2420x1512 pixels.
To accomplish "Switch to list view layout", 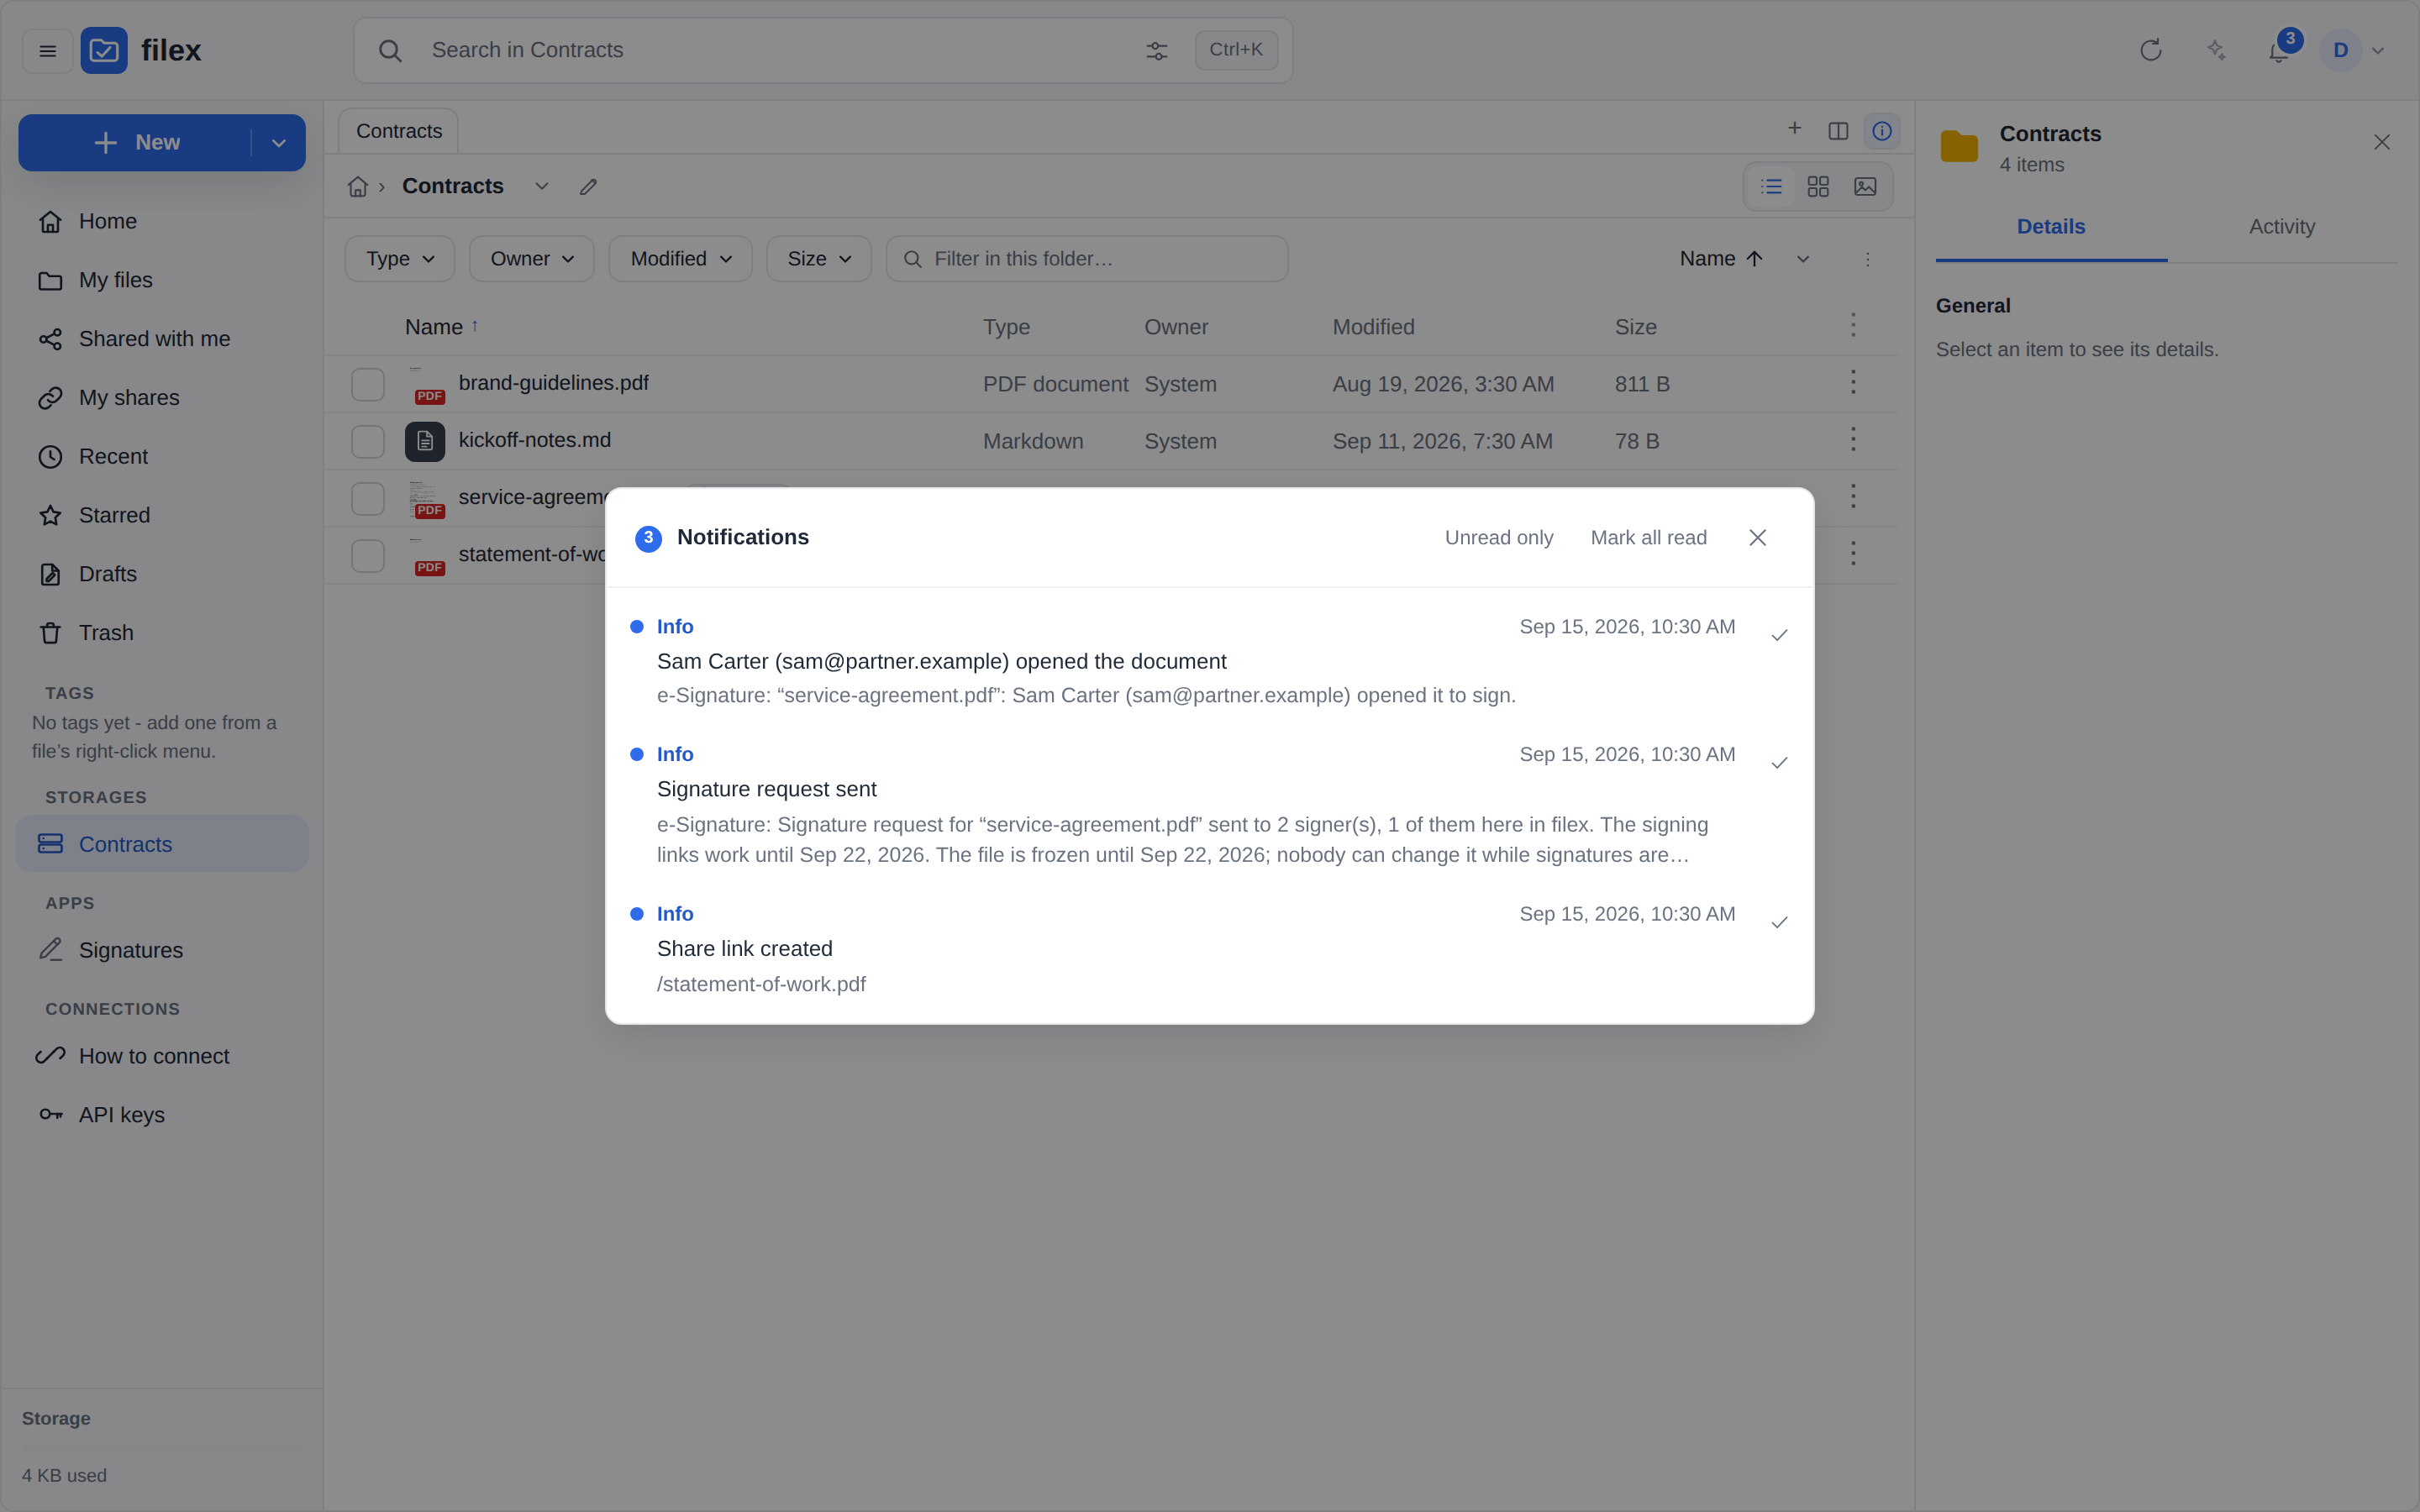I will 1771,187.
